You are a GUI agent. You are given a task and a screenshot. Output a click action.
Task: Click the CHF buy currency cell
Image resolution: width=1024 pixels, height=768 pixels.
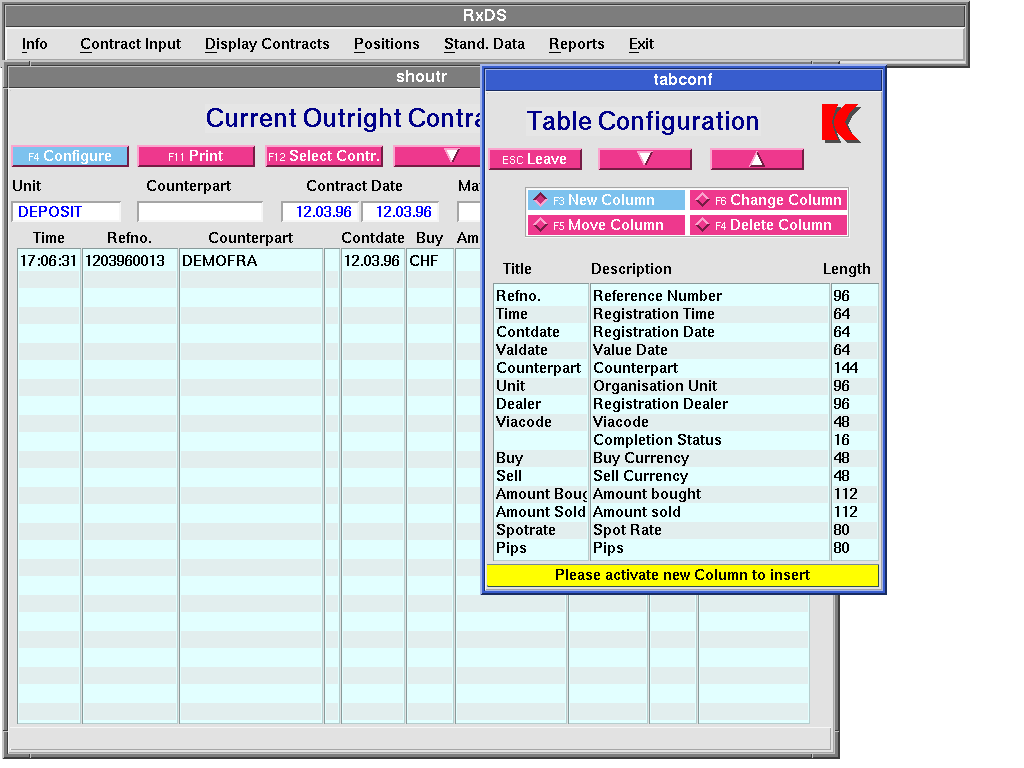(x=429, y=261)
